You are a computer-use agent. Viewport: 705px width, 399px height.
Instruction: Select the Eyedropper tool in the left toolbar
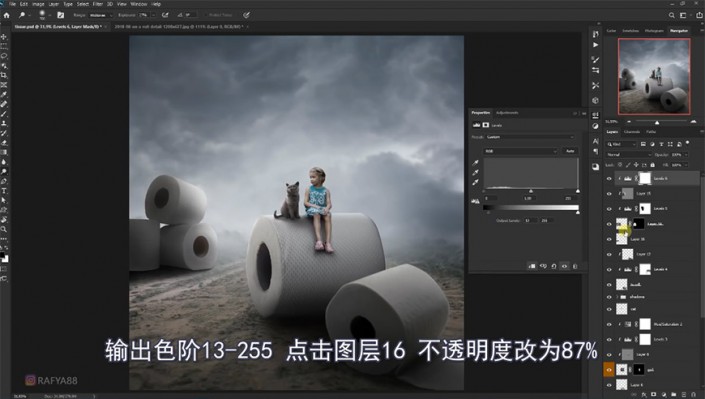click(x=4, y=94)
